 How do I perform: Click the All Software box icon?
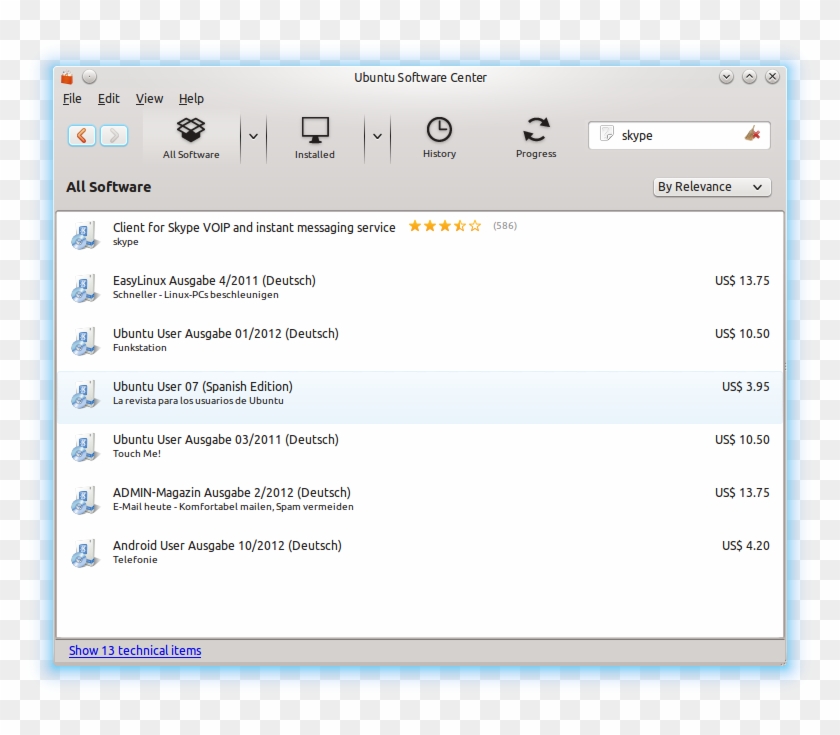[x=191, y=130]
